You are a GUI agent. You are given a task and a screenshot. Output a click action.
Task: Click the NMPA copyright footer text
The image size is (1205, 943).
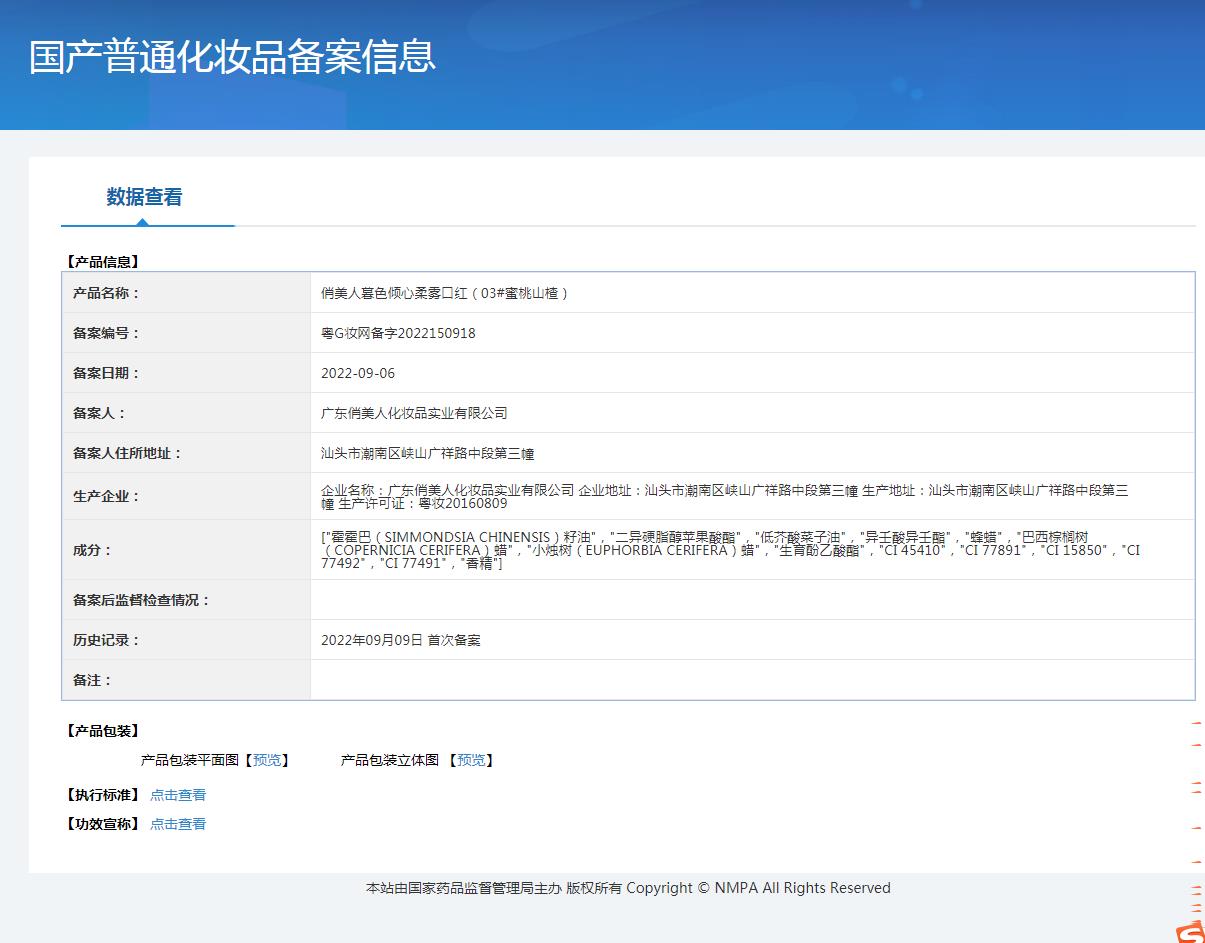coord(628,888)
